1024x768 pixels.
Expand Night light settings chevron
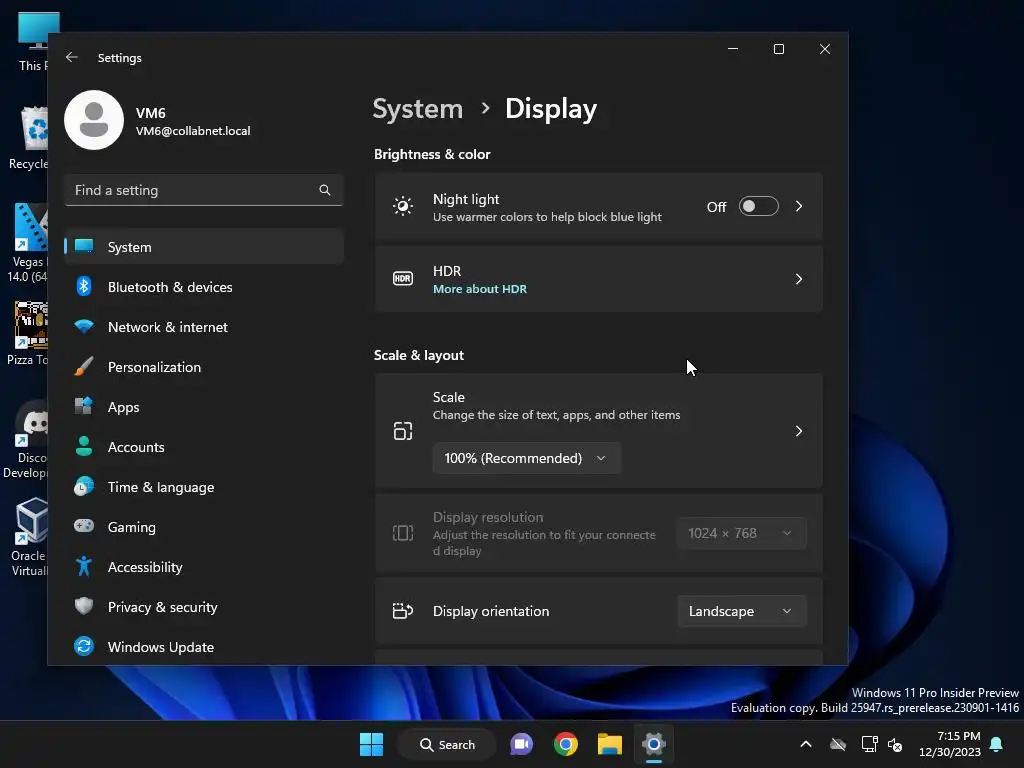pos(799,206)
